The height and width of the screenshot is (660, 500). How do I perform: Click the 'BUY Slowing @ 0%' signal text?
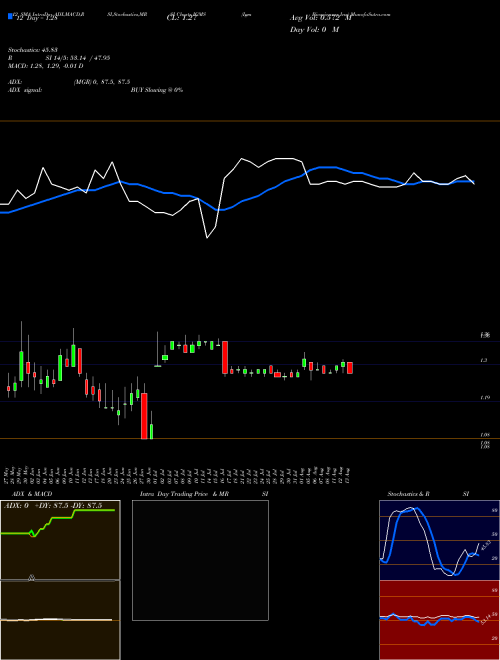coord(157,90)
